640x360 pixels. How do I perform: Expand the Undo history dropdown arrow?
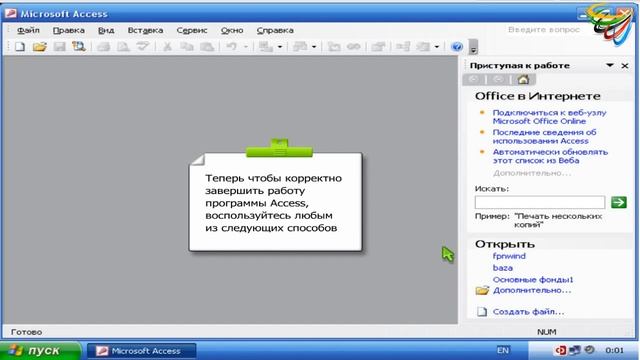246,47
